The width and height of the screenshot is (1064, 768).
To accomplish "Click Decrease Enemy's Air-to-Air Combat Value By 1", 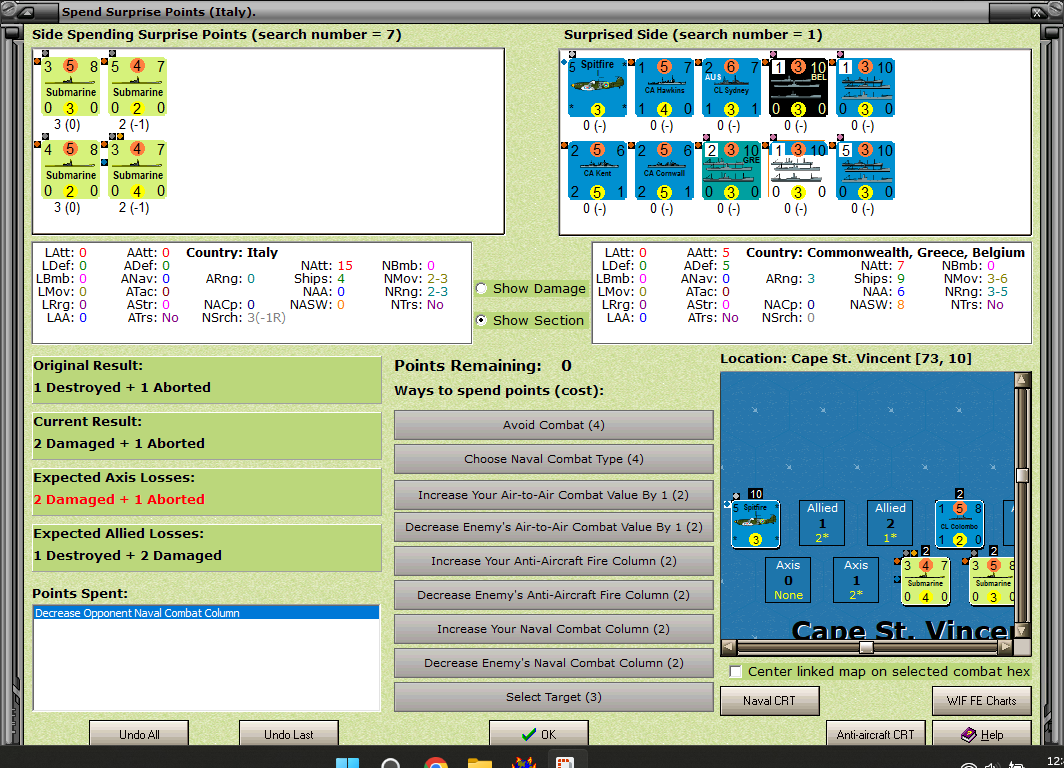I will click(x=554, y=527).
